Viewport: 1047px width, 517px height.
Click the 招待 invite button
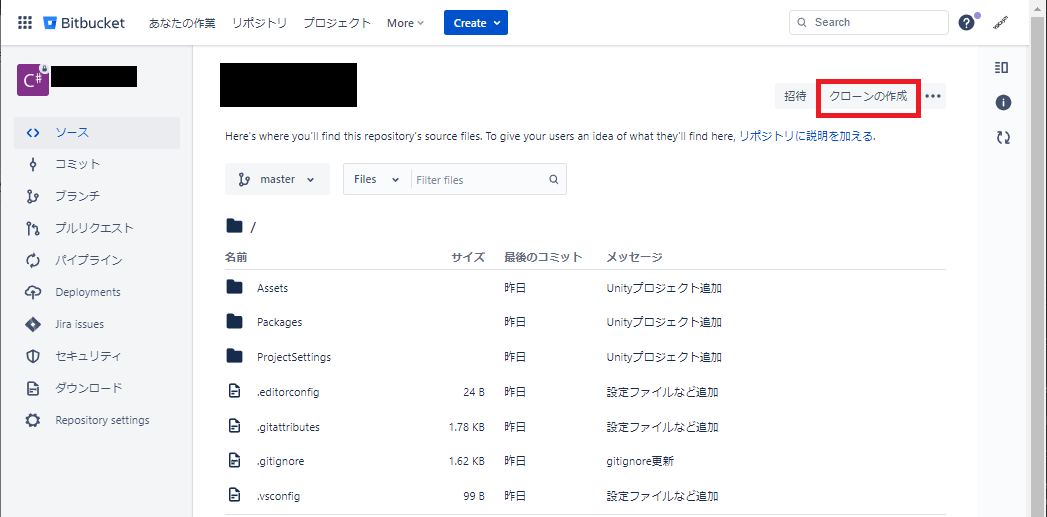(795, 96)
